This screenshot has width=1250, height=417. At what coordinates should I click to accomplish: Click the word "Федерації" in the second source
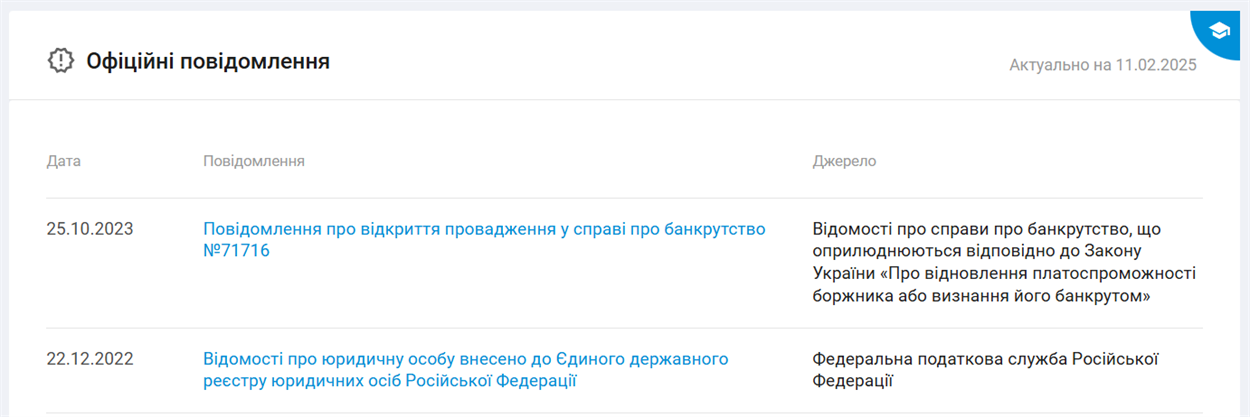[852, 381]
